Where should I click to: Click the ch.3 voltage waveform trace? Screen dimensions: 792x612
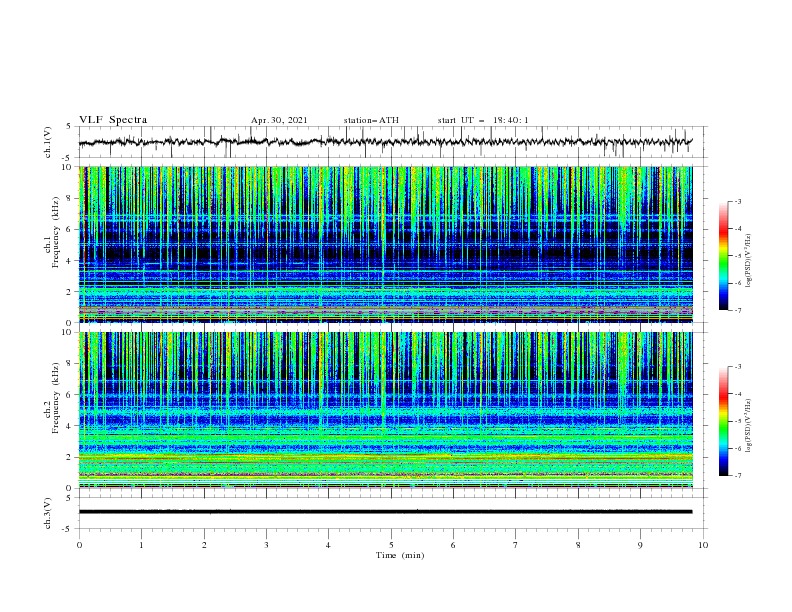pyautogui.click(x=385, y=512)
